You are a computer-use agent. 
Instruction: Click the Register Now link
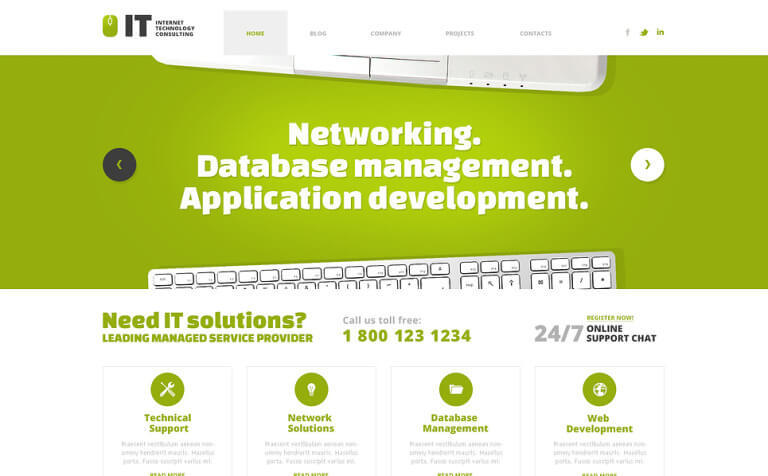pyautogui.click(x=610, y=318)
